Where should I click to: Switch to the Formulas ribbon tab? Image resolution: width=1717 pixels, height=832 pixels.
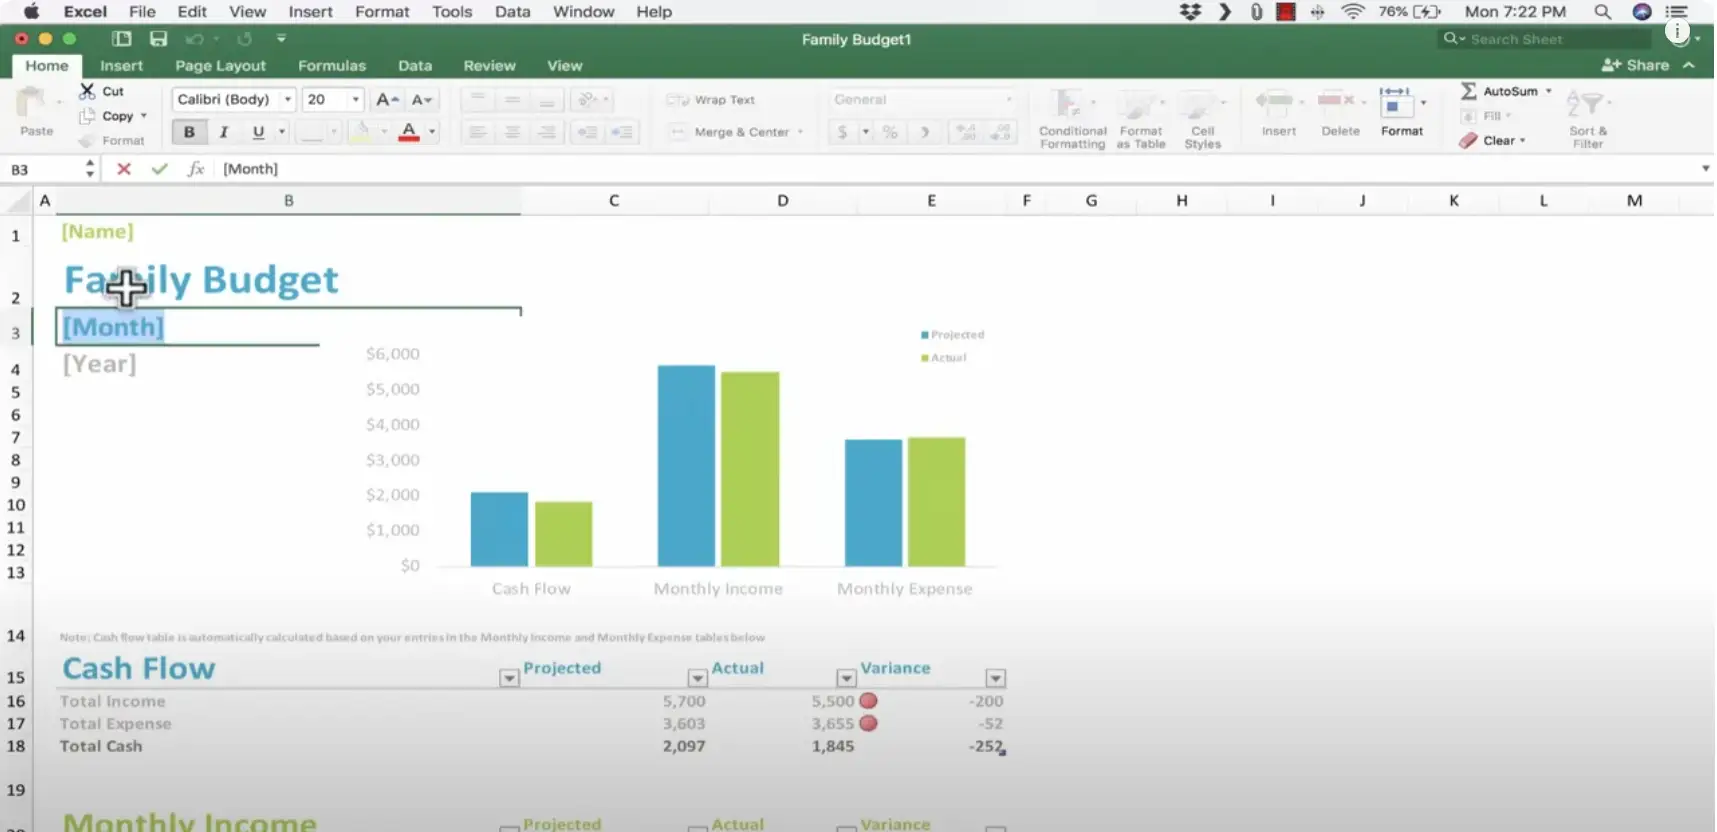pos(332,66)
